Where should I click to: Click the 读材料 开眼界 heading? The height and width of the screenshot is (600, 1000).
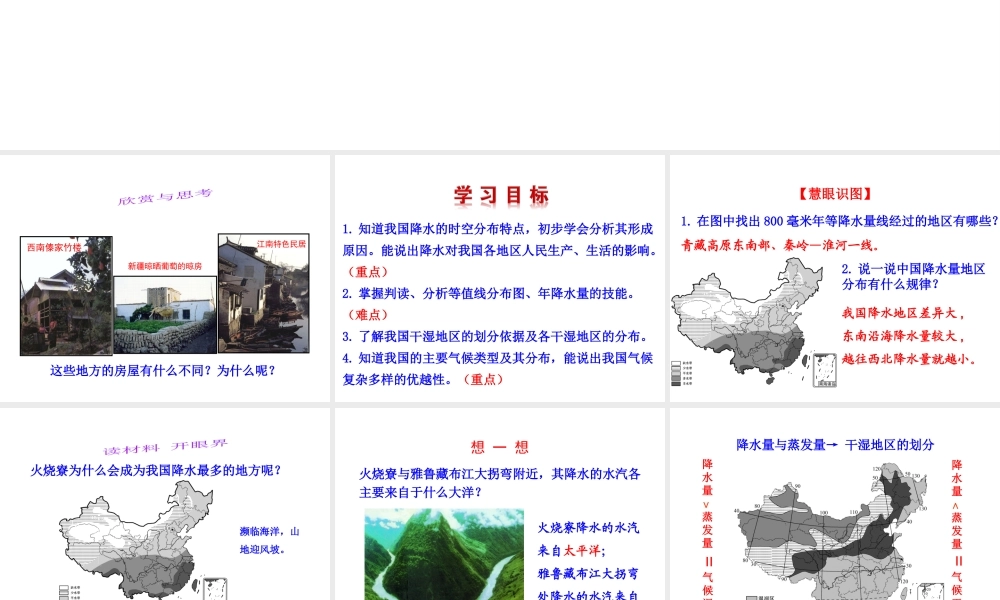point(166,448)
